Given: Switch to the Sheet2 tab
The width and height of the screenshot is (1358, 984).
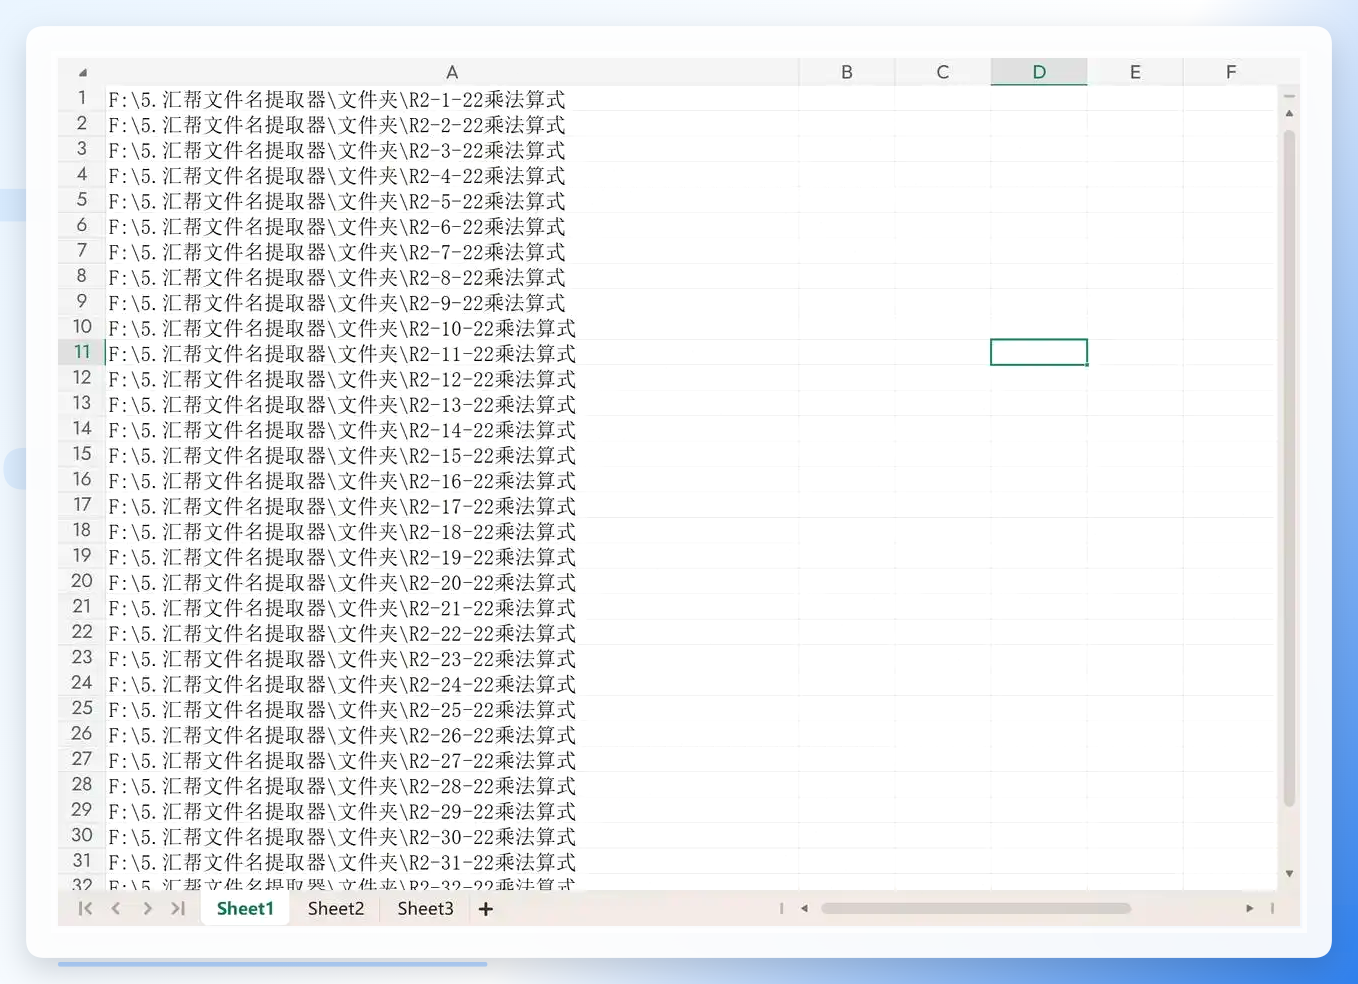Looking at the screenshot, I should 336,909.
